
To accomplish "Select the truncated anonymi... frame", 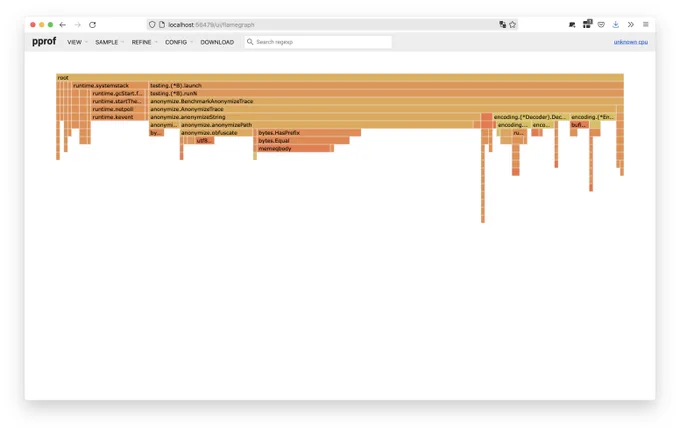I will 164,125.
